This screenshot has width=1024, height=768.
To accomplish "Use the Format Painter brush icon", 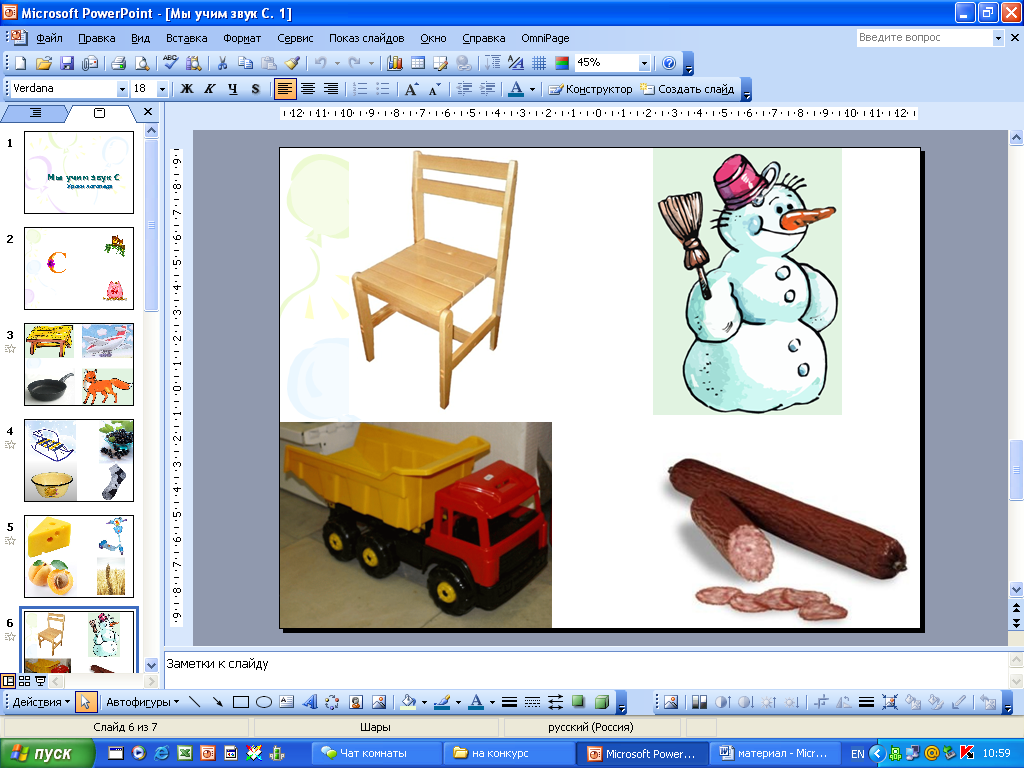I will click(292, 63).
